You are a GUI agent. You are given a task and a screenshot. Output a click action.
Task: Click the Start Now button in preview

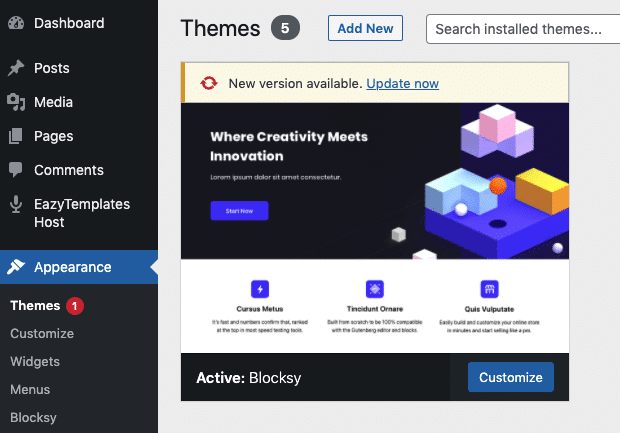(x=239, y=211)
